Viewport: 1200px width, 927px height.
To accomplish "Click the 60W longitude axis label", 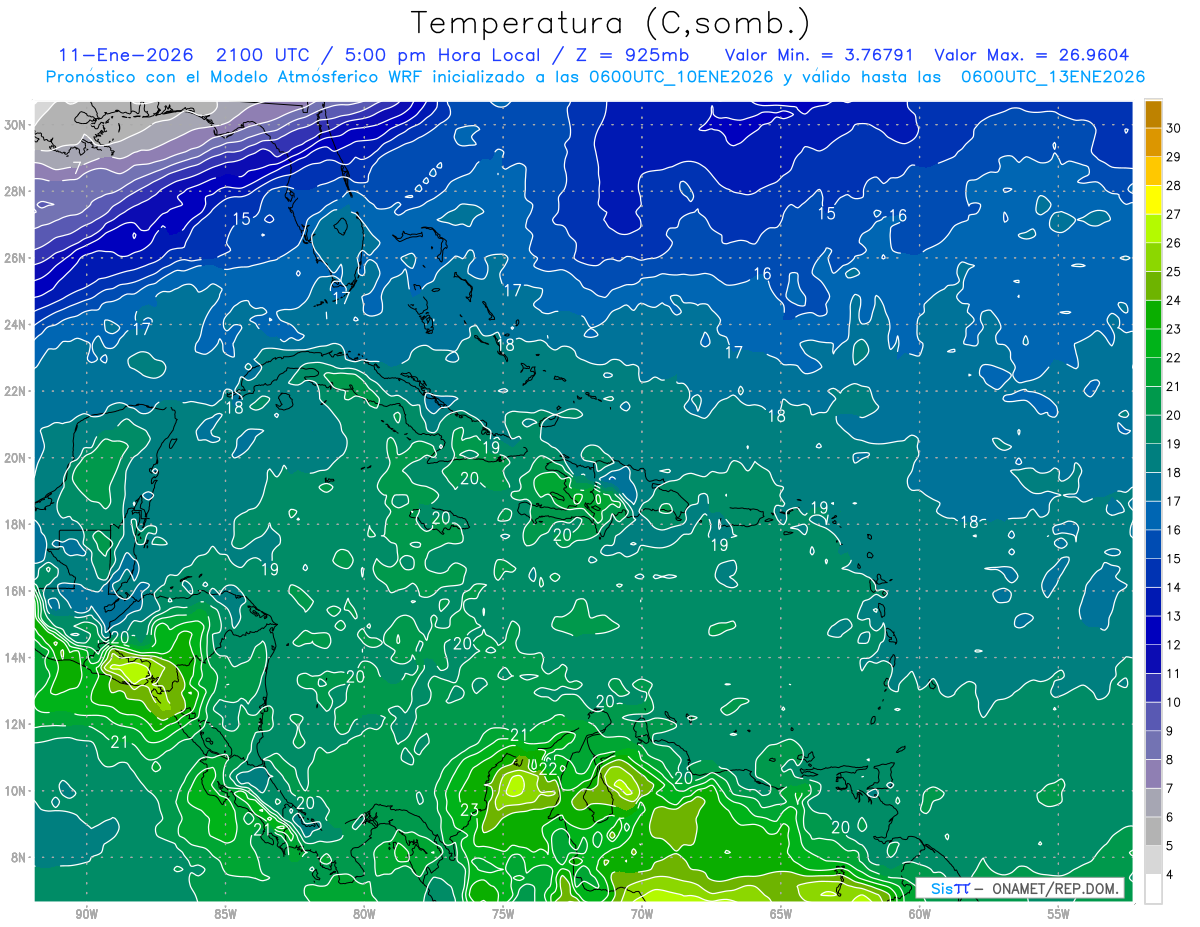I will [x=920, y=914].
